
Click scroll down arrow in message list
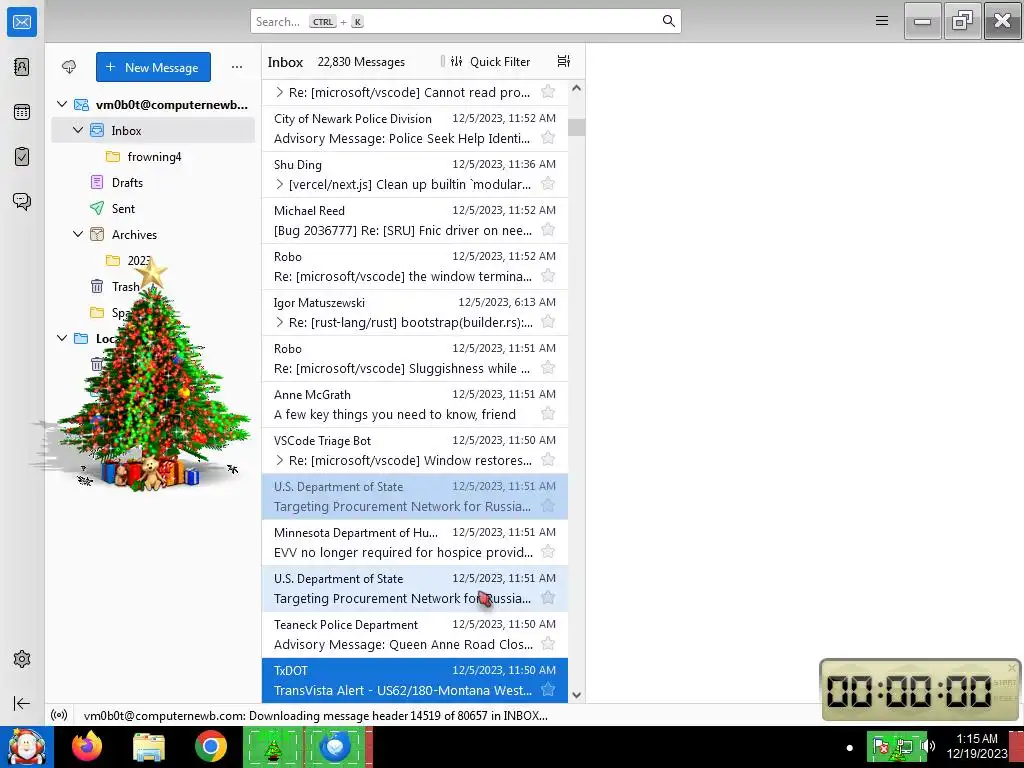[x=577, y=695]
